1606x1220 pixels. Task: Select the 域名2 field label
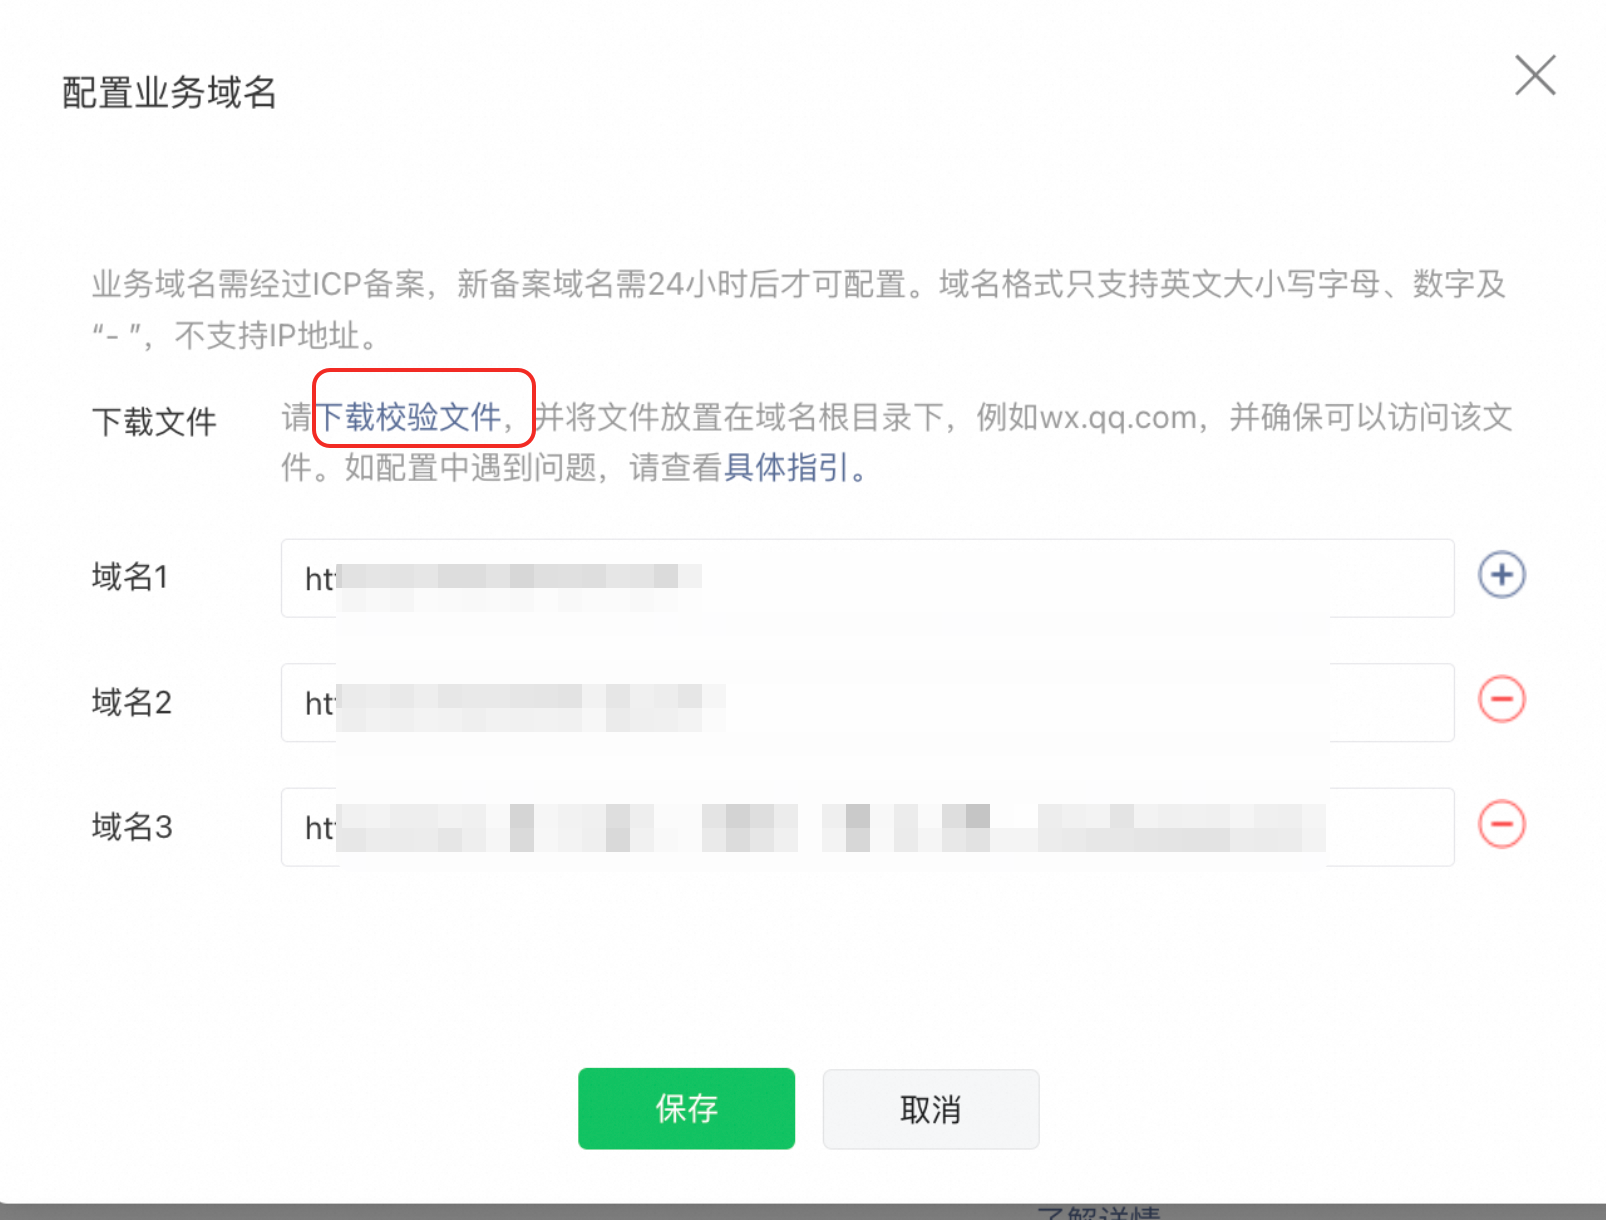[x=131, y=702]
